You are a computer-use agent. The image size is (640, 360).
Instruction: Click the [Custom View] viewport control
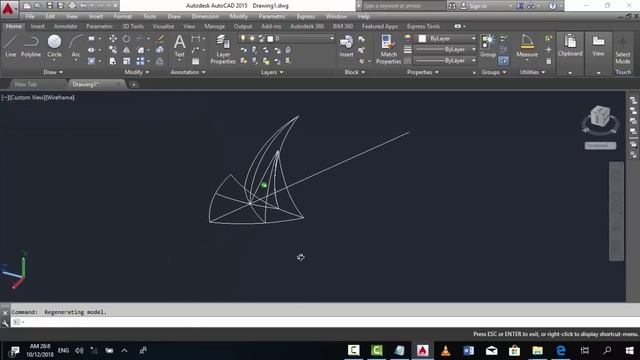click(28, 98)
